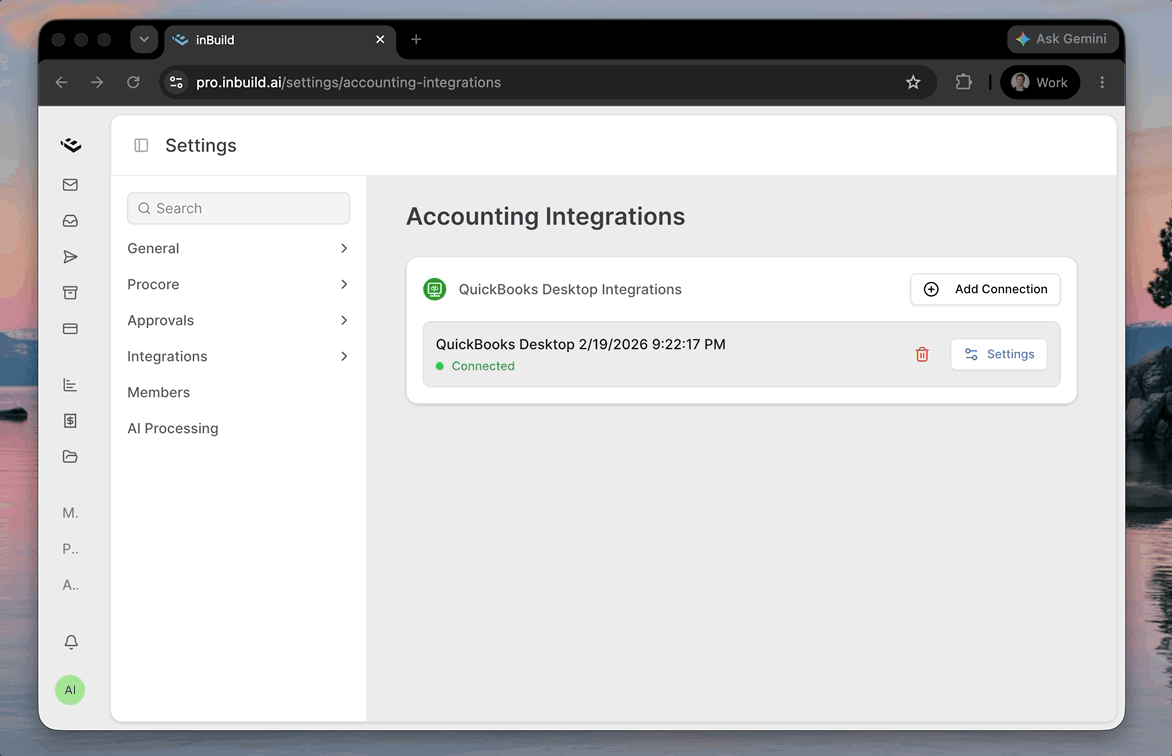The width and height of the screenshot is (1172, 756).
Task: Open Chrome three-dot menu
Action: [1102, 82]
